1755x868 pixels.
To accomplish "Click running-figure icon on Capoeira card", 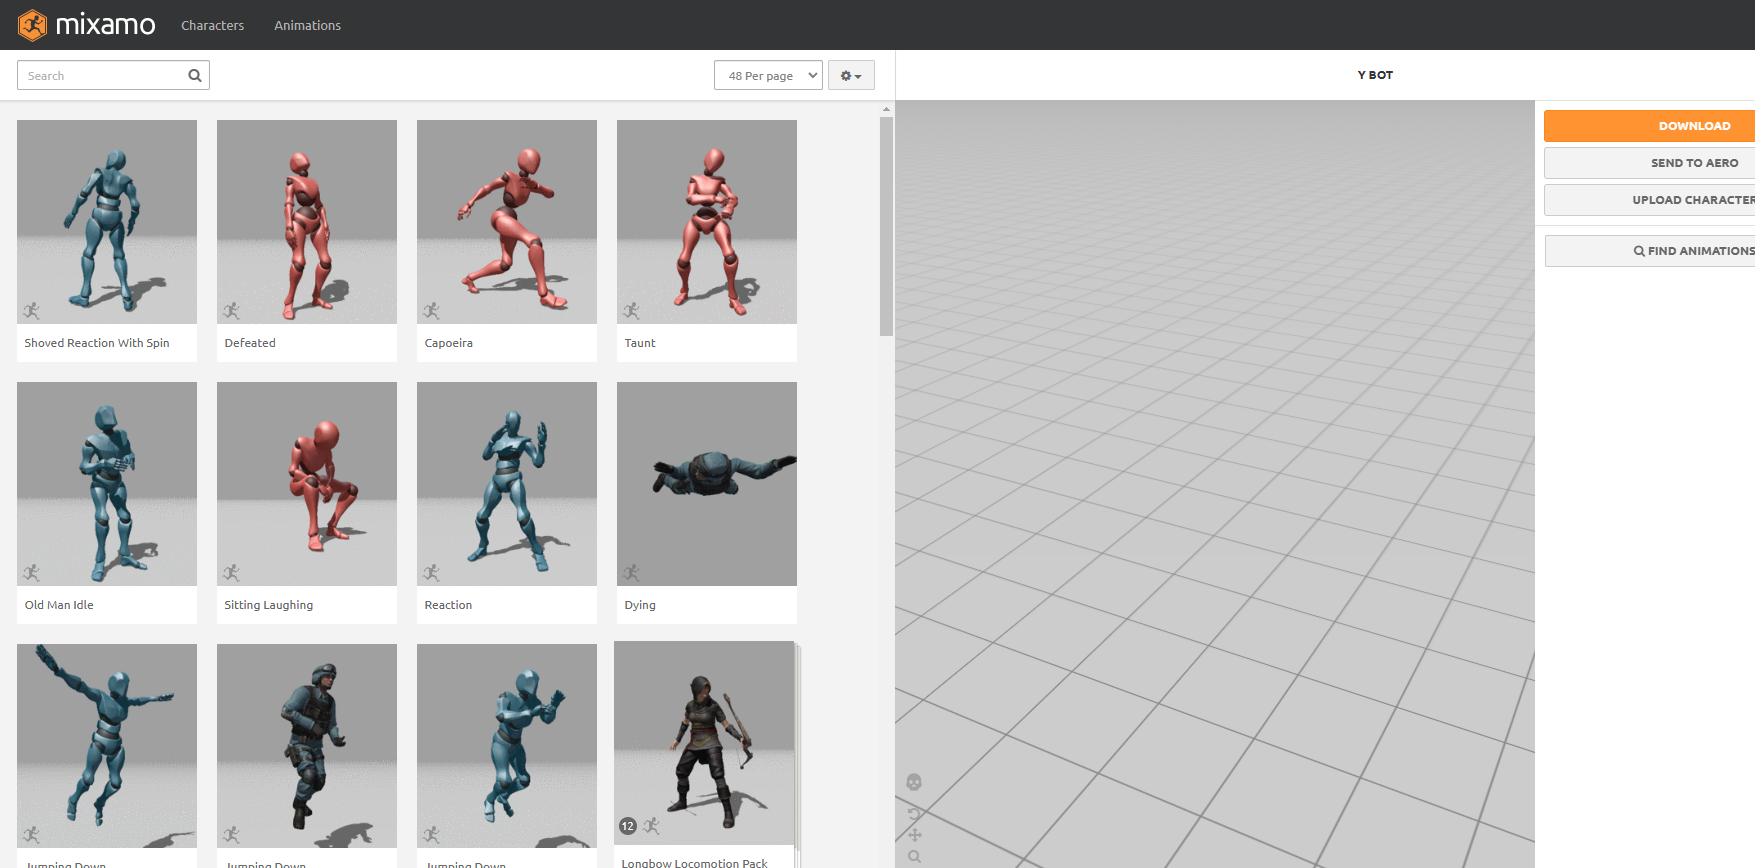I will coord(432,310).
